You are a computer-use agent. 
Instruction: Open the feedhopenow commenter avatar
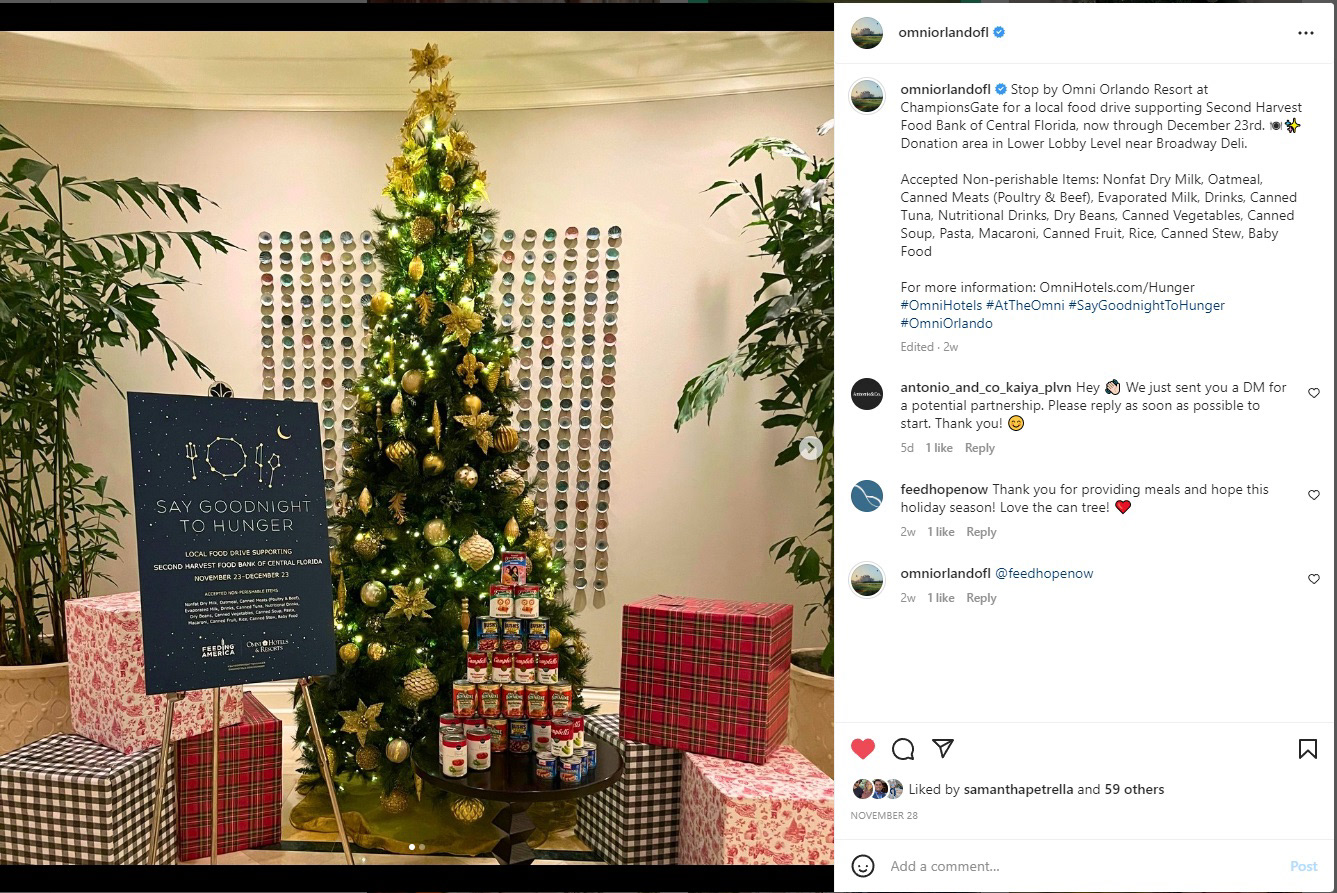tap(867, 496)
